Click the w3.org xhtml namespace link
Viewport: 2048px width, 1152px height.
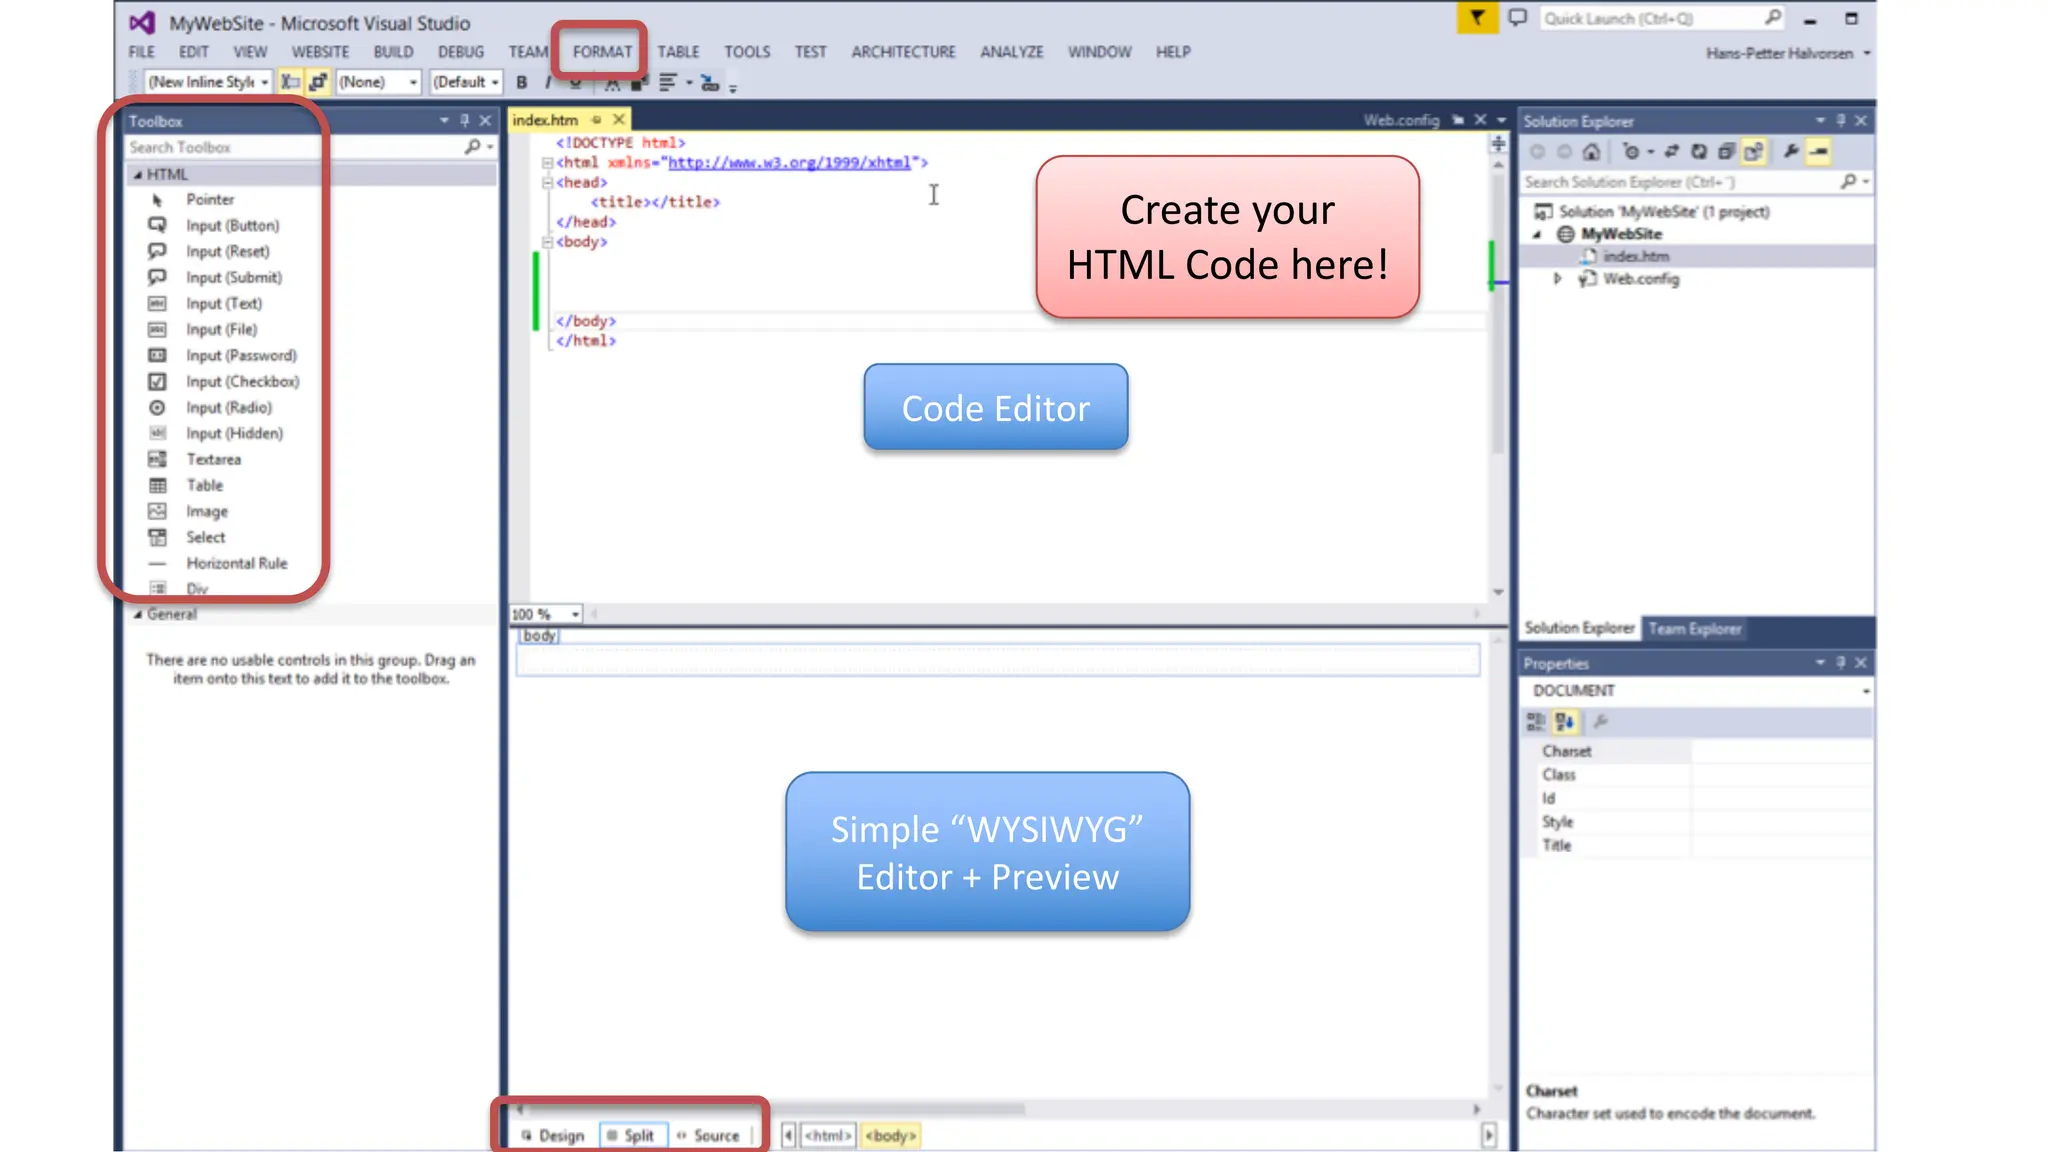[x=790, y=162]
